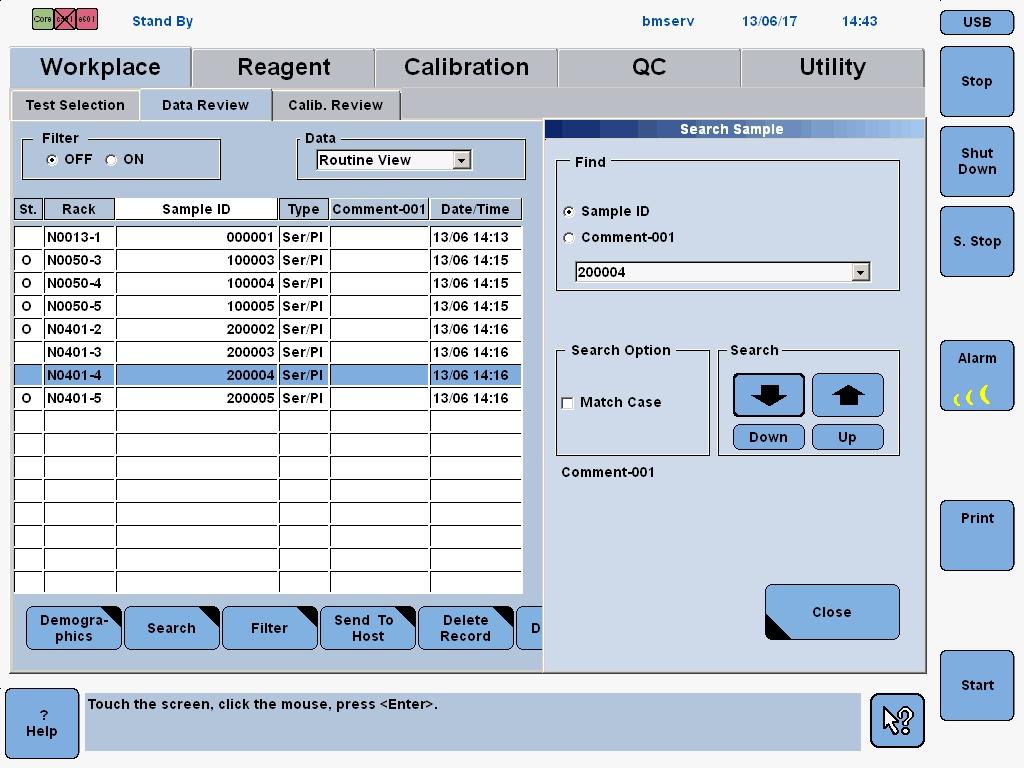
Task: Select row with rack N0050-5
Action: (x=268, y=306)
